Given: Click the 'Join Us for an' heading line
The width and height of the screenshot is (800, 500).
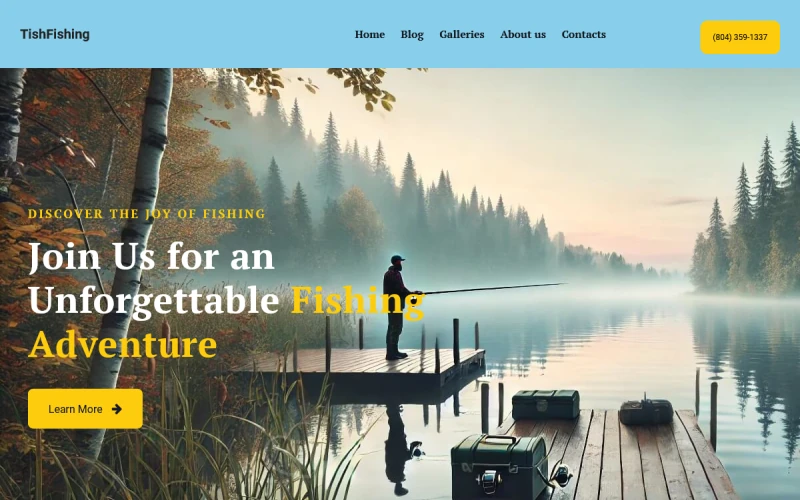Looking at the screenshot, I should (x=152, y=257).
